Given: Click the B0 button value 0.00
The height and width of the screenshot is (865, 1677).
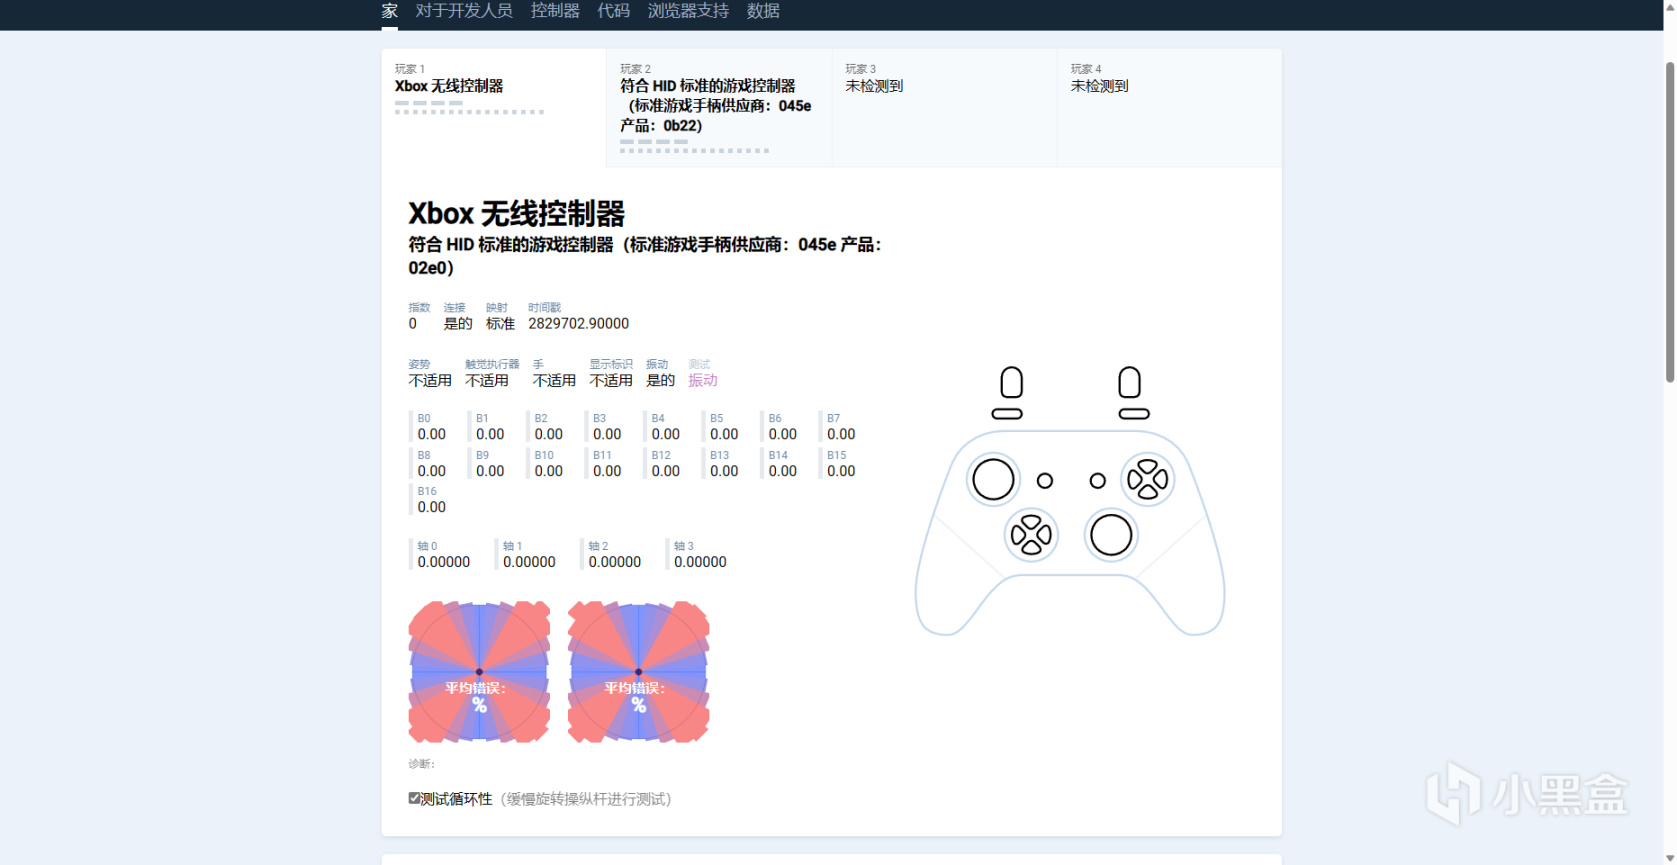Looking at the screenshot, I should [x=432, y=435].
